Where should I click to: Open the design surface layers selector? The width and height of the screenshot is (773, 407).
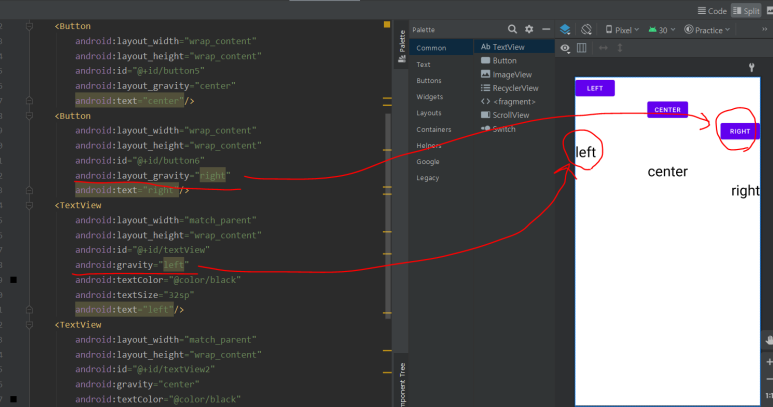pyautogui.click(x=565, y=30)
